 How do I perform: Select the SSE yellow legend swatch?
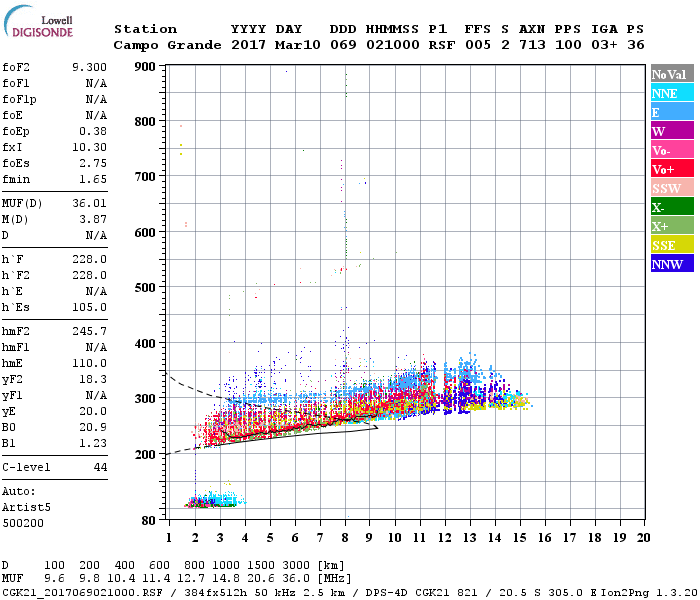point(672,246)
